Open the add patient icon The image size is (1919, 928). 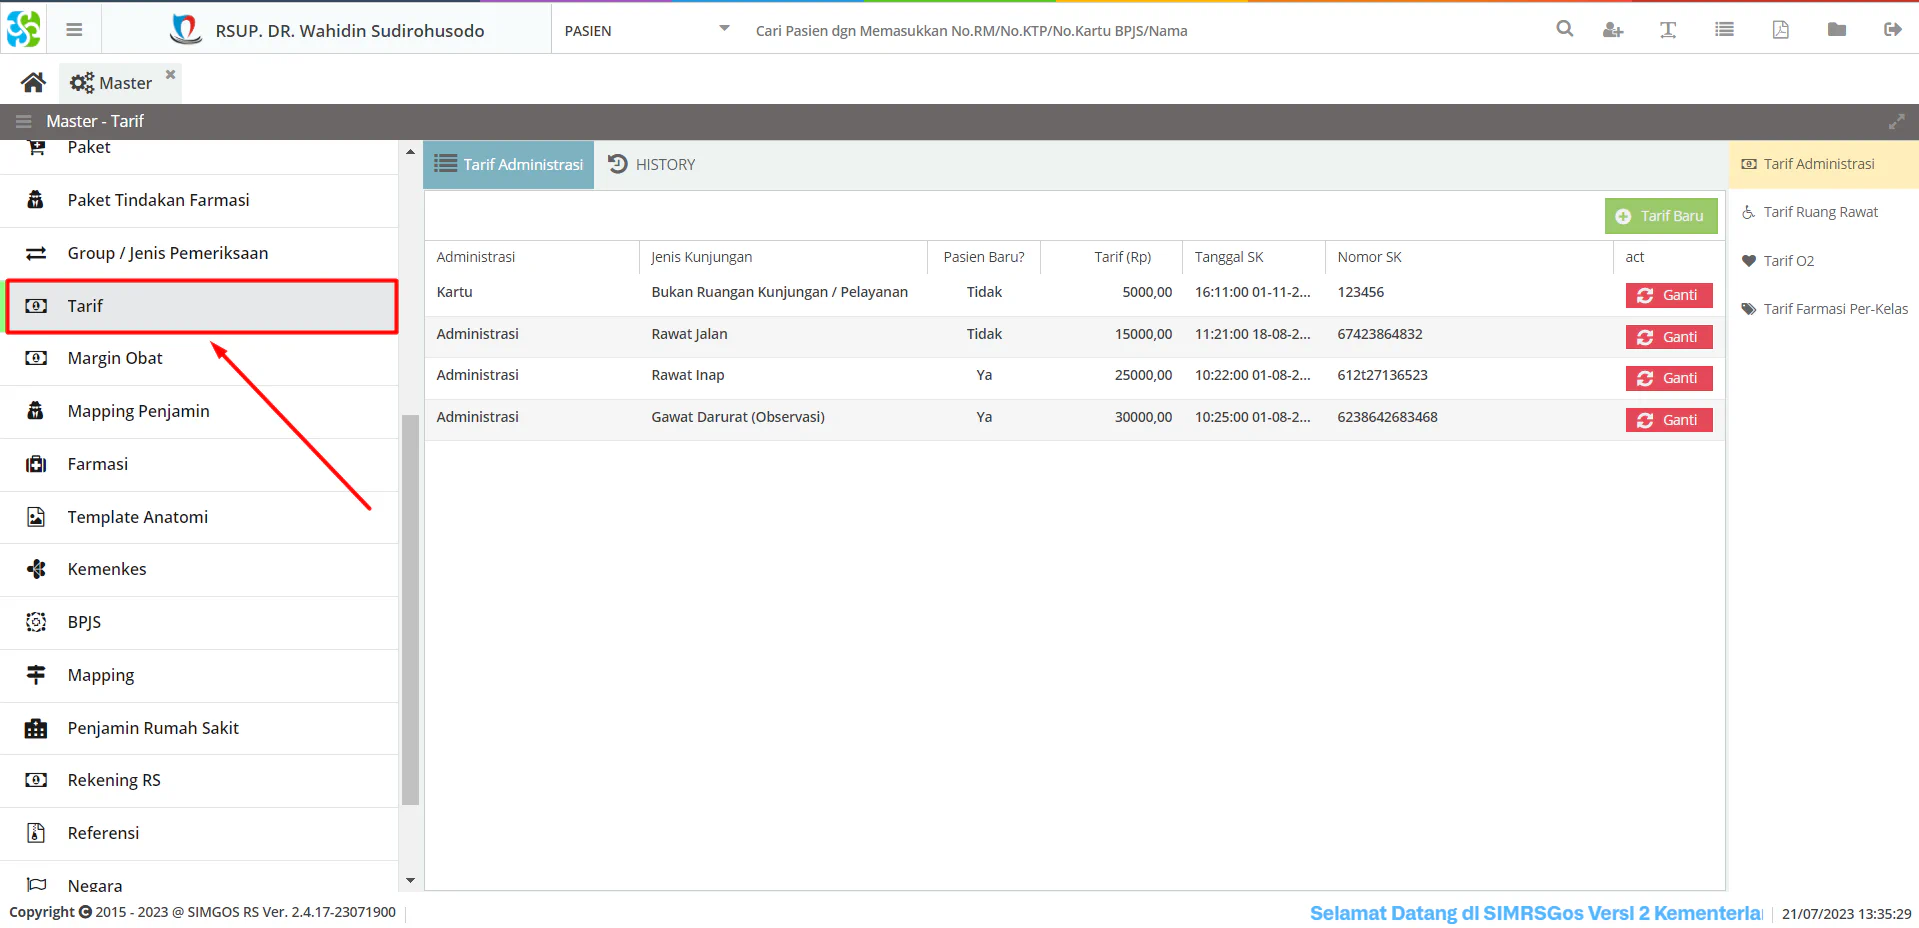click(1612, 30)
